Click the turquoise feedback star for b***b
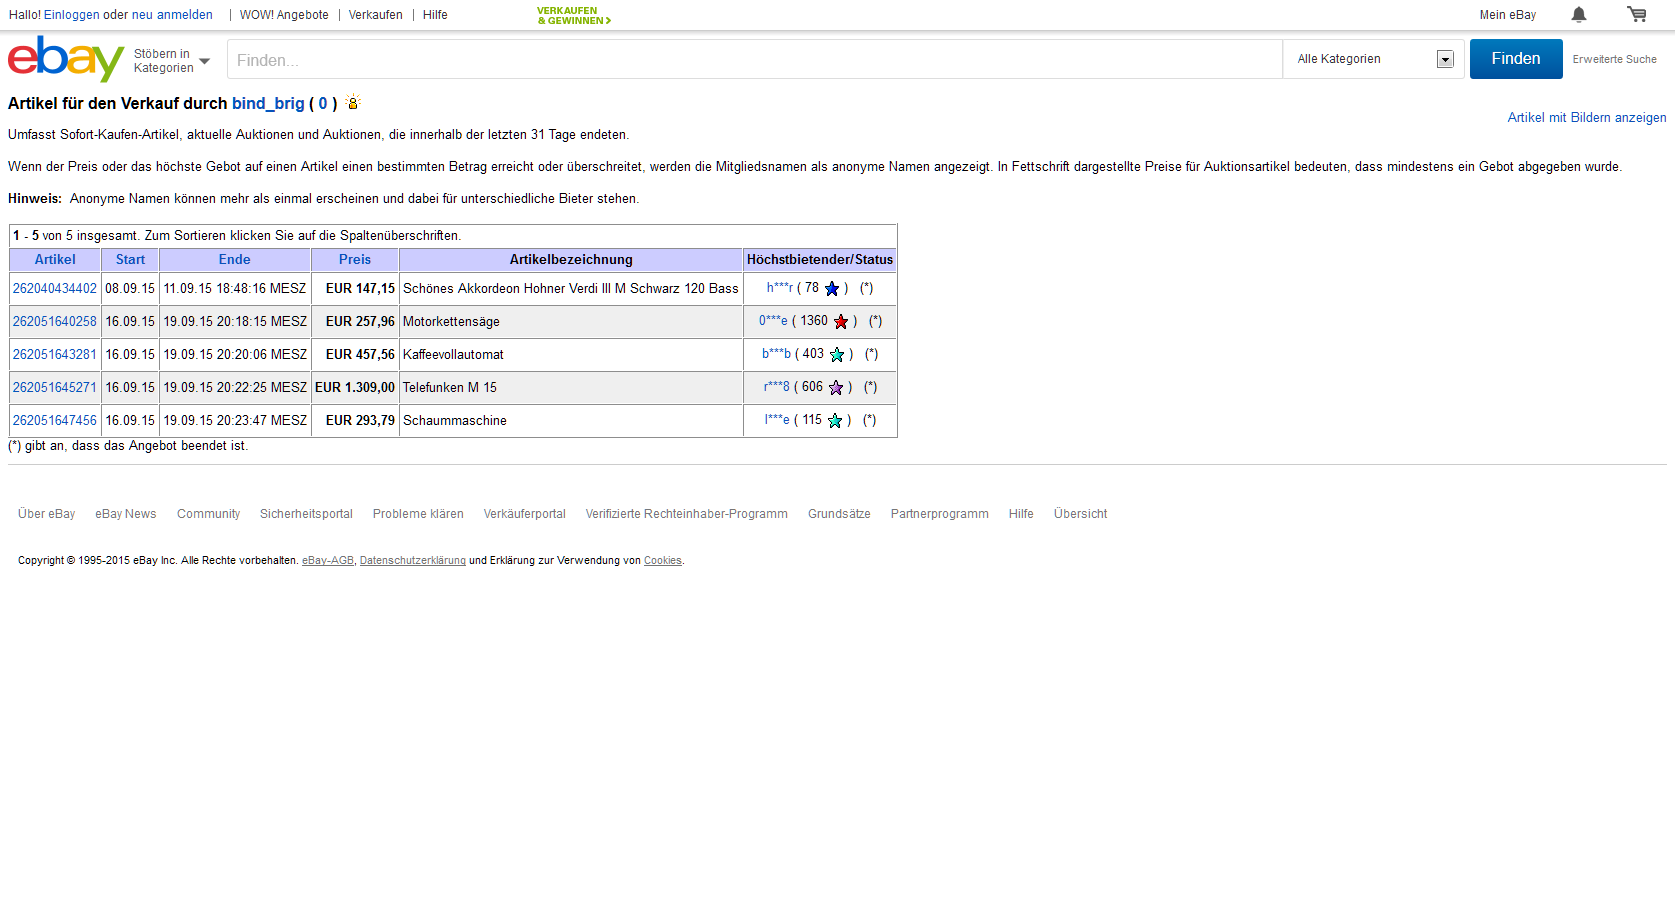 tap(837, 355)
